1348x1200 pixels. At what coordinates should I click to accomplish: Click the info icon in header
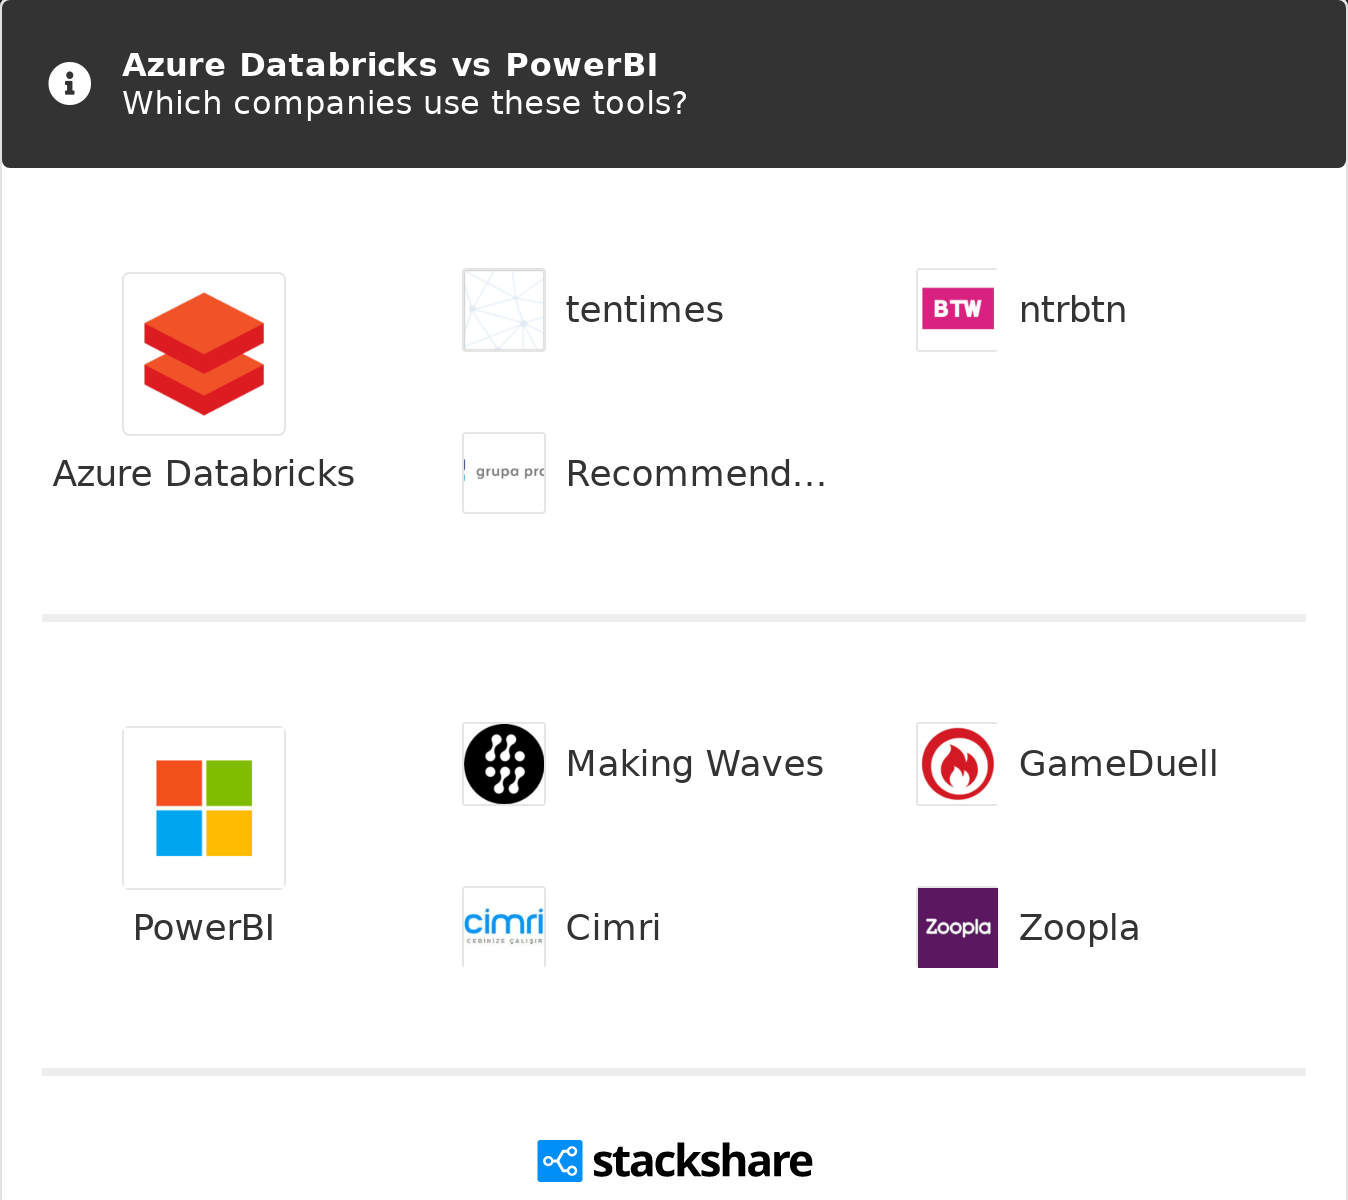click(70, 84)
